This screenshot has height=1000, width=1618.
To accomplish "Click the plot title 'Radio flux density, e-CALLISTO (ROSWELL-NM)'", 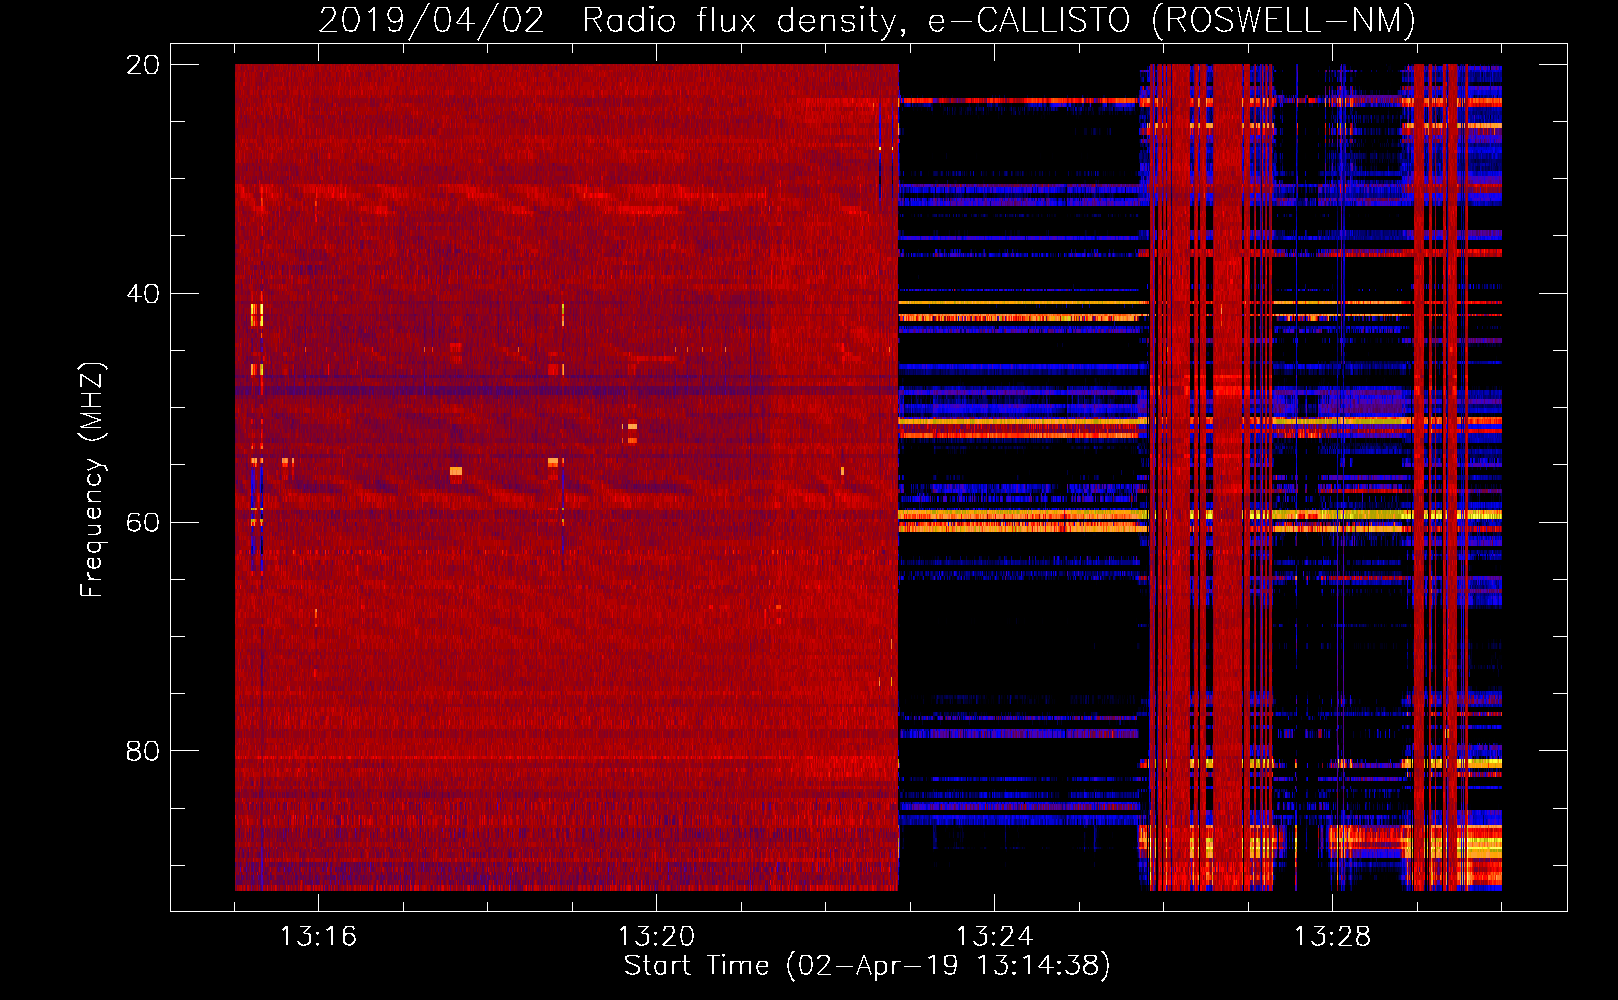I will (x=999, y=21).
